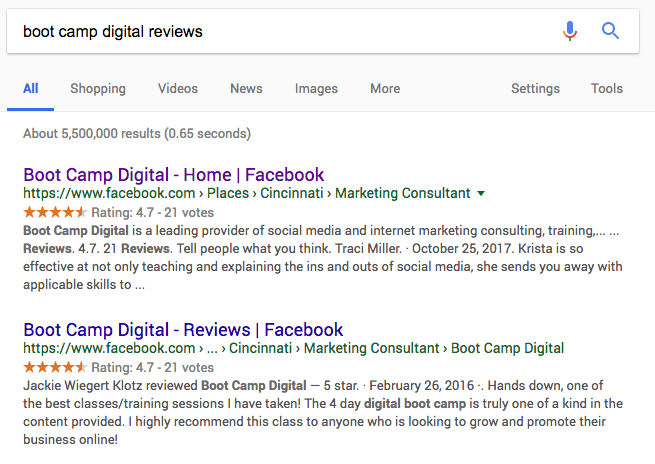
Task: Click into the search query field
Action: pos(280,31)
